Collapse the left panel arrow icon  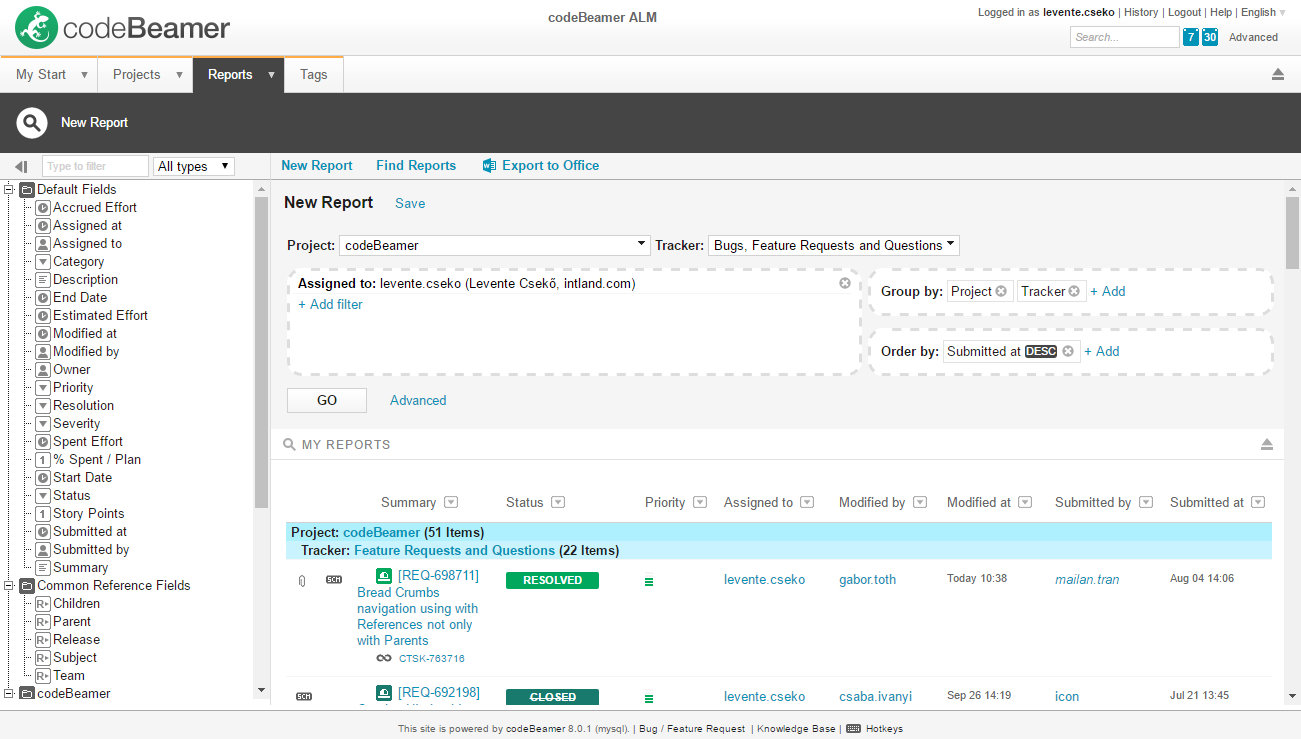21,166
